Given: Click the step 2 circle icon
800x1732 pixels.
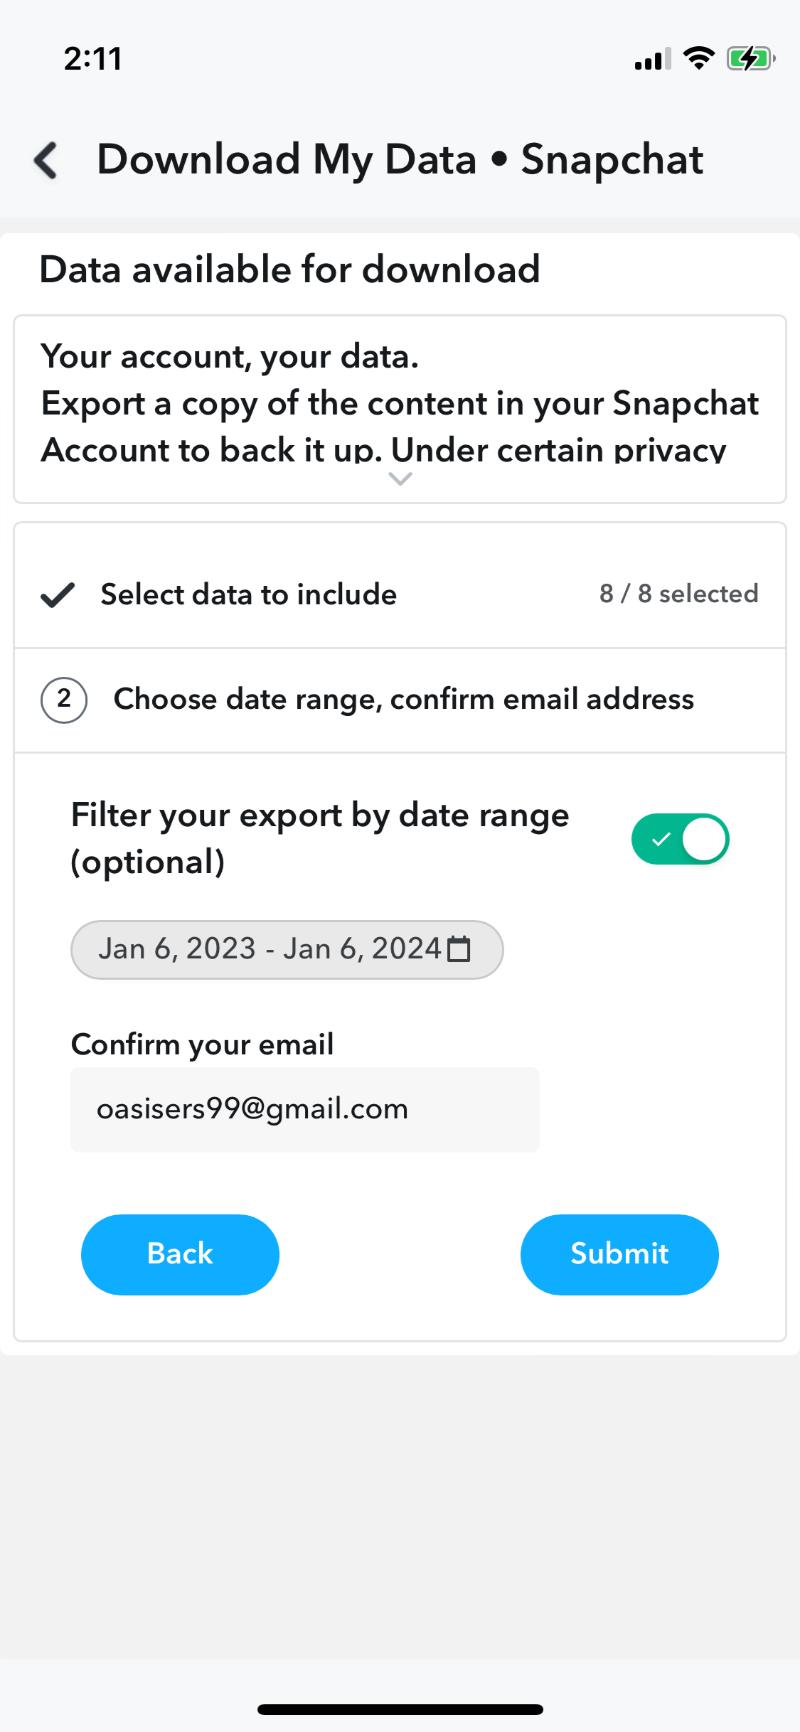Looking at the screenshot, I should tap(64, 699).
